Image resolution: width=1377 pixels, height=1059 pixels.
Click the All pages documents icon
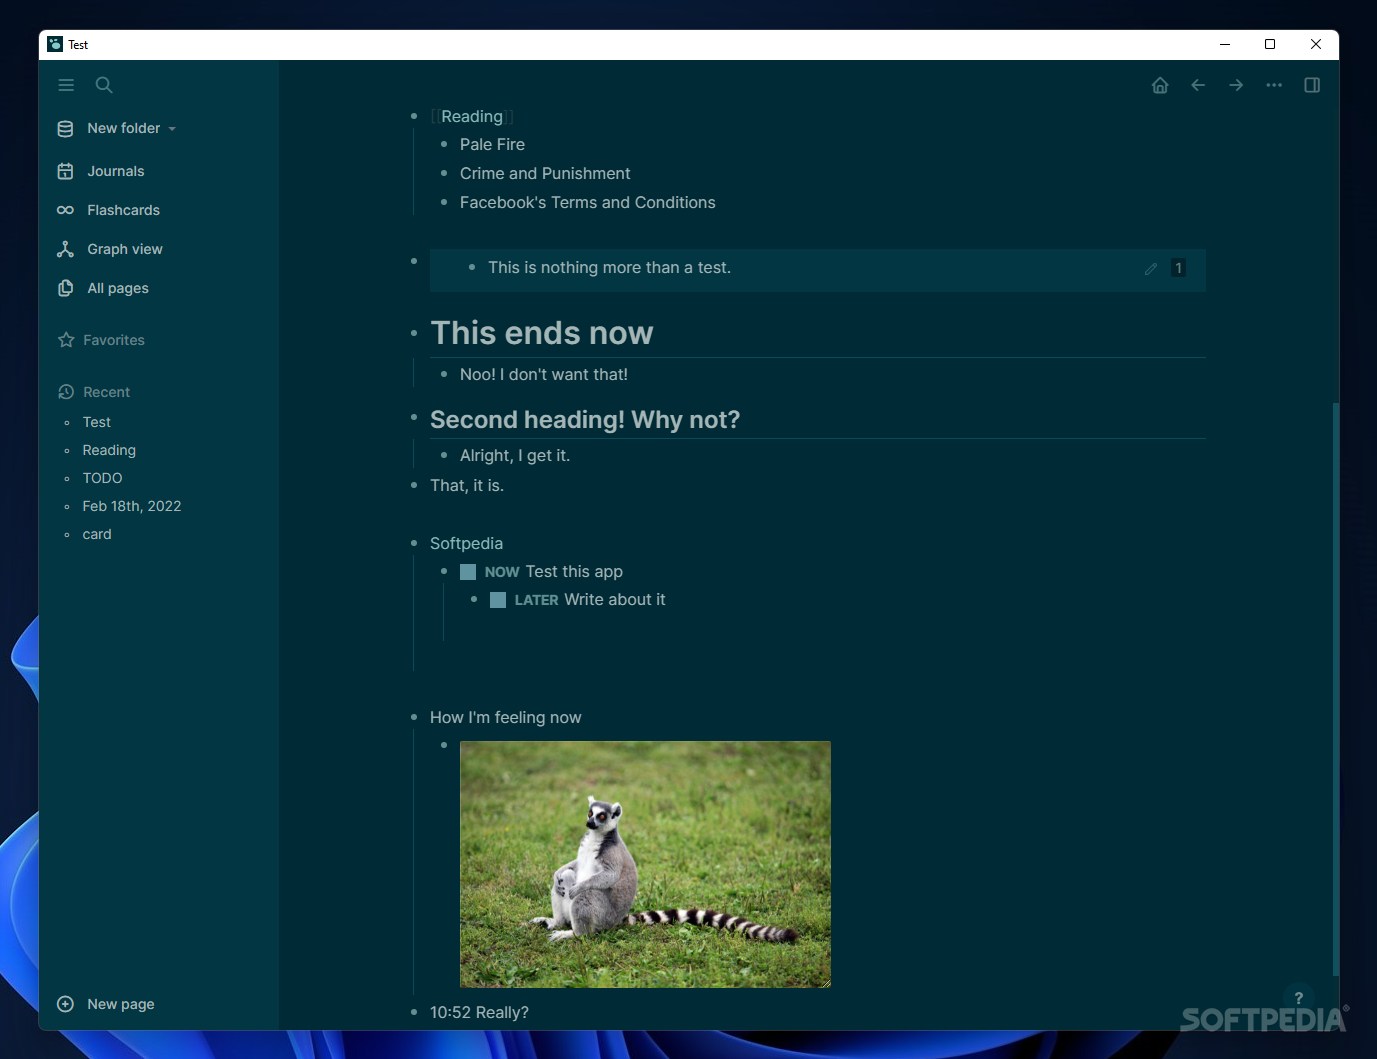(x=65, y=288)
